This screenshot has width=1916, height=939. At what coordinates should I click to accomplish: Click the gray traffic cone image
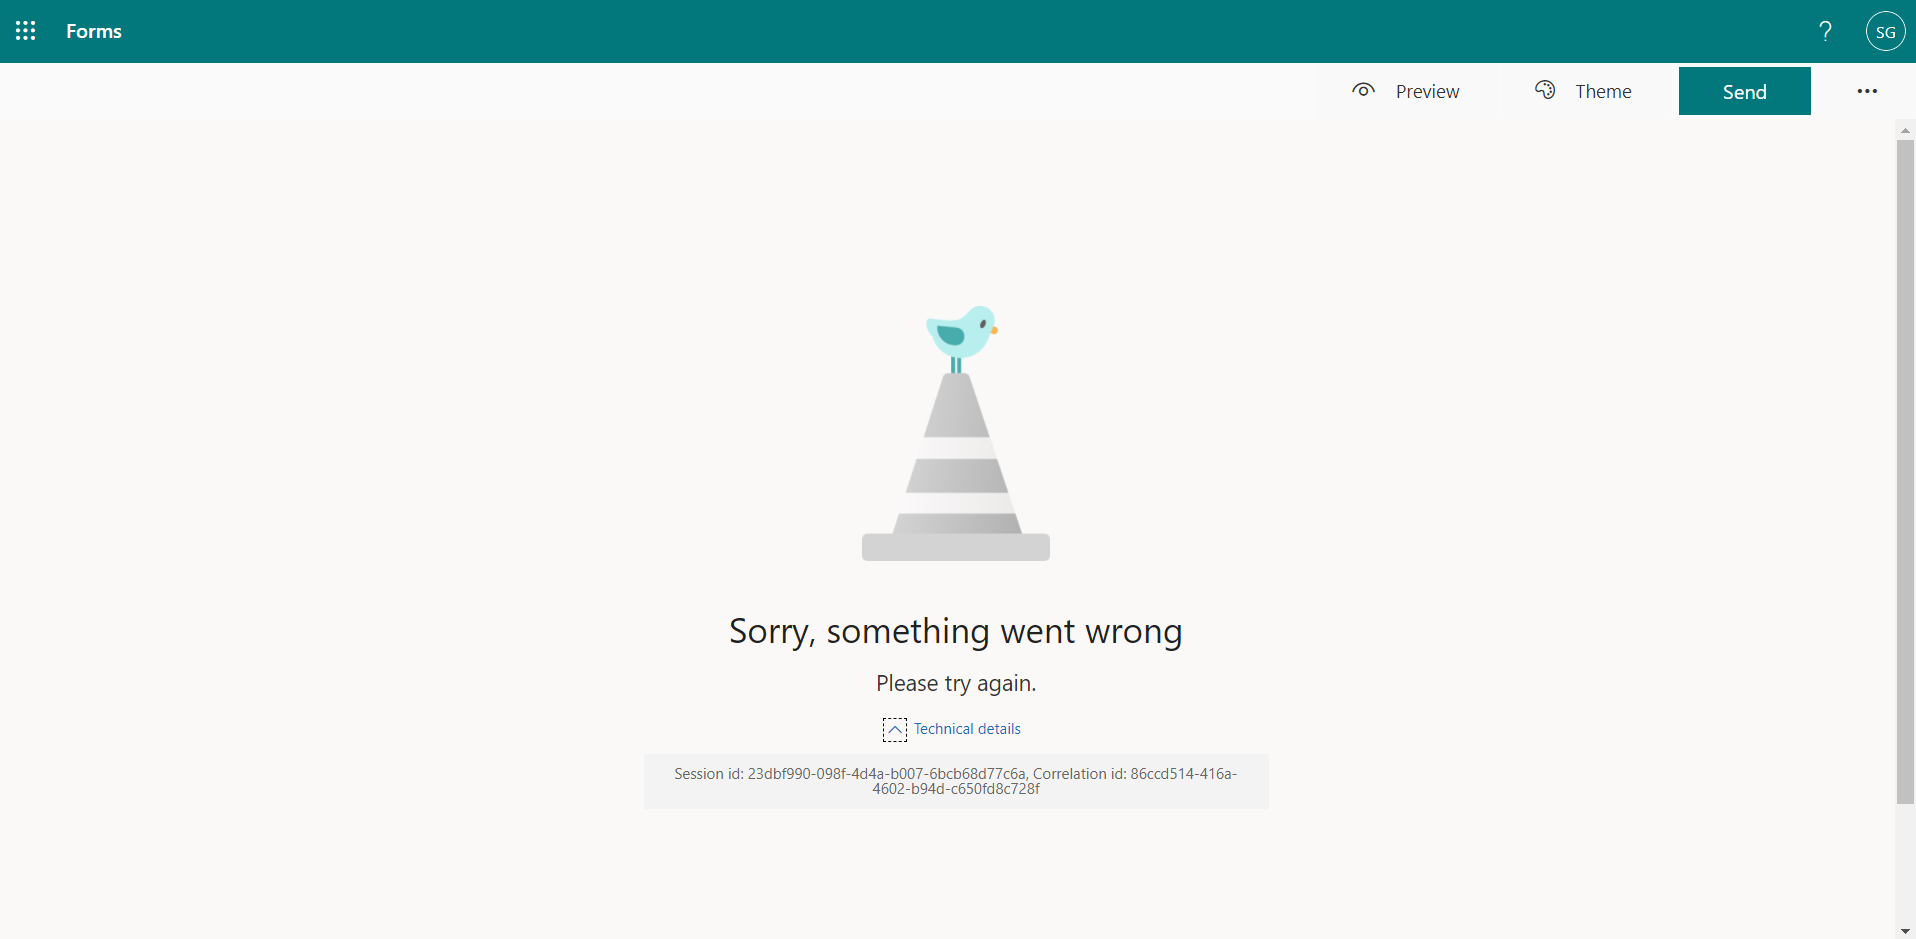coord(956,466)
